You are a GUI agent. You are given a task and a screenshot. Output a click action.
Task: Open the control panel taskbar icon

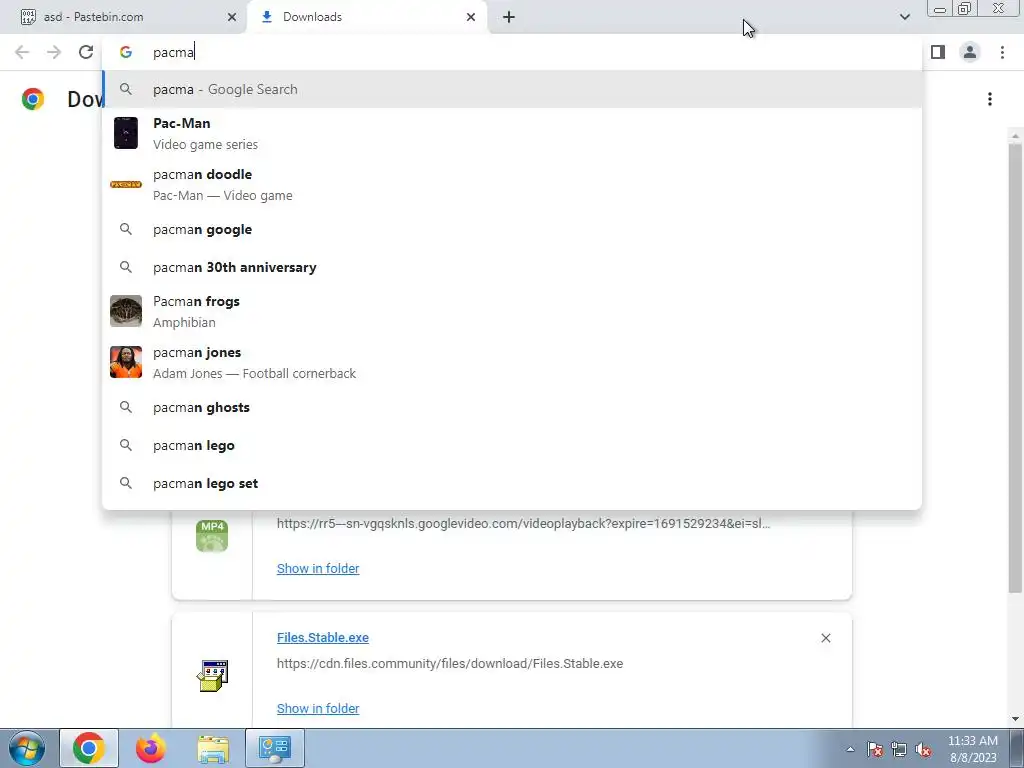275,748
